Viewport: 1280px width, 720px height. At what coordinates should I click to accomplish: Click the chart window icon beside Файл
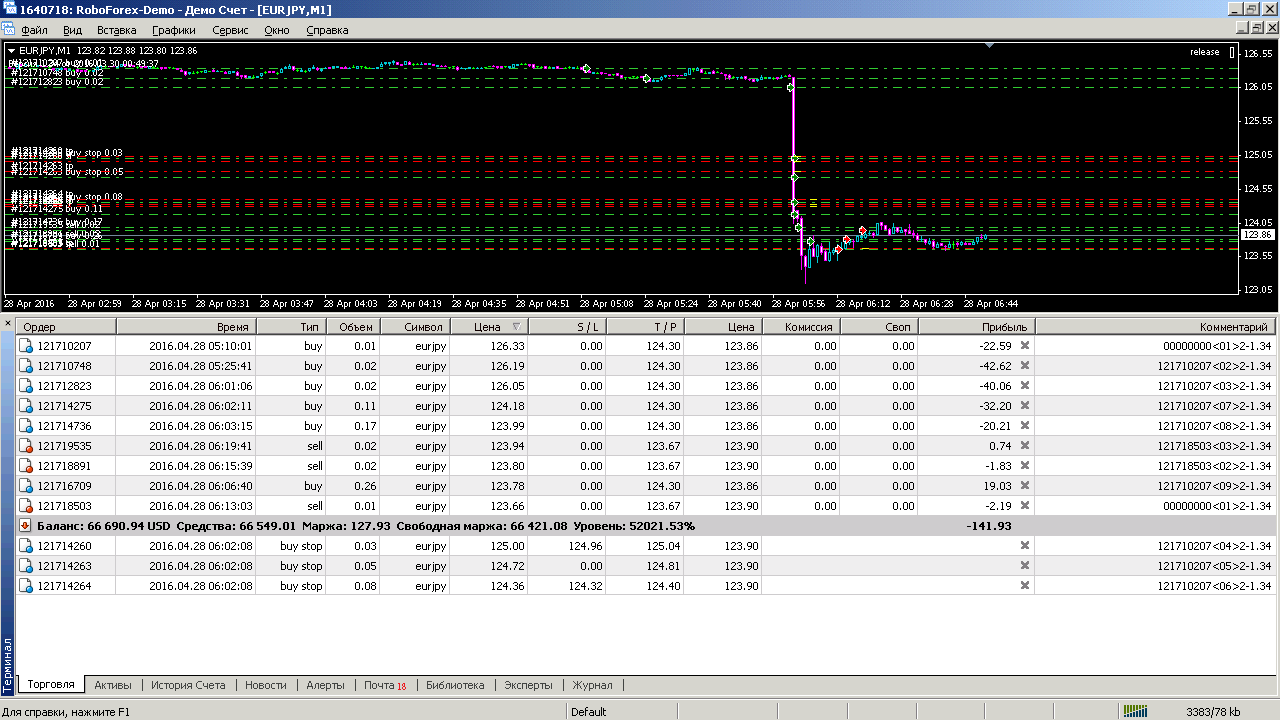click(9, 30)
